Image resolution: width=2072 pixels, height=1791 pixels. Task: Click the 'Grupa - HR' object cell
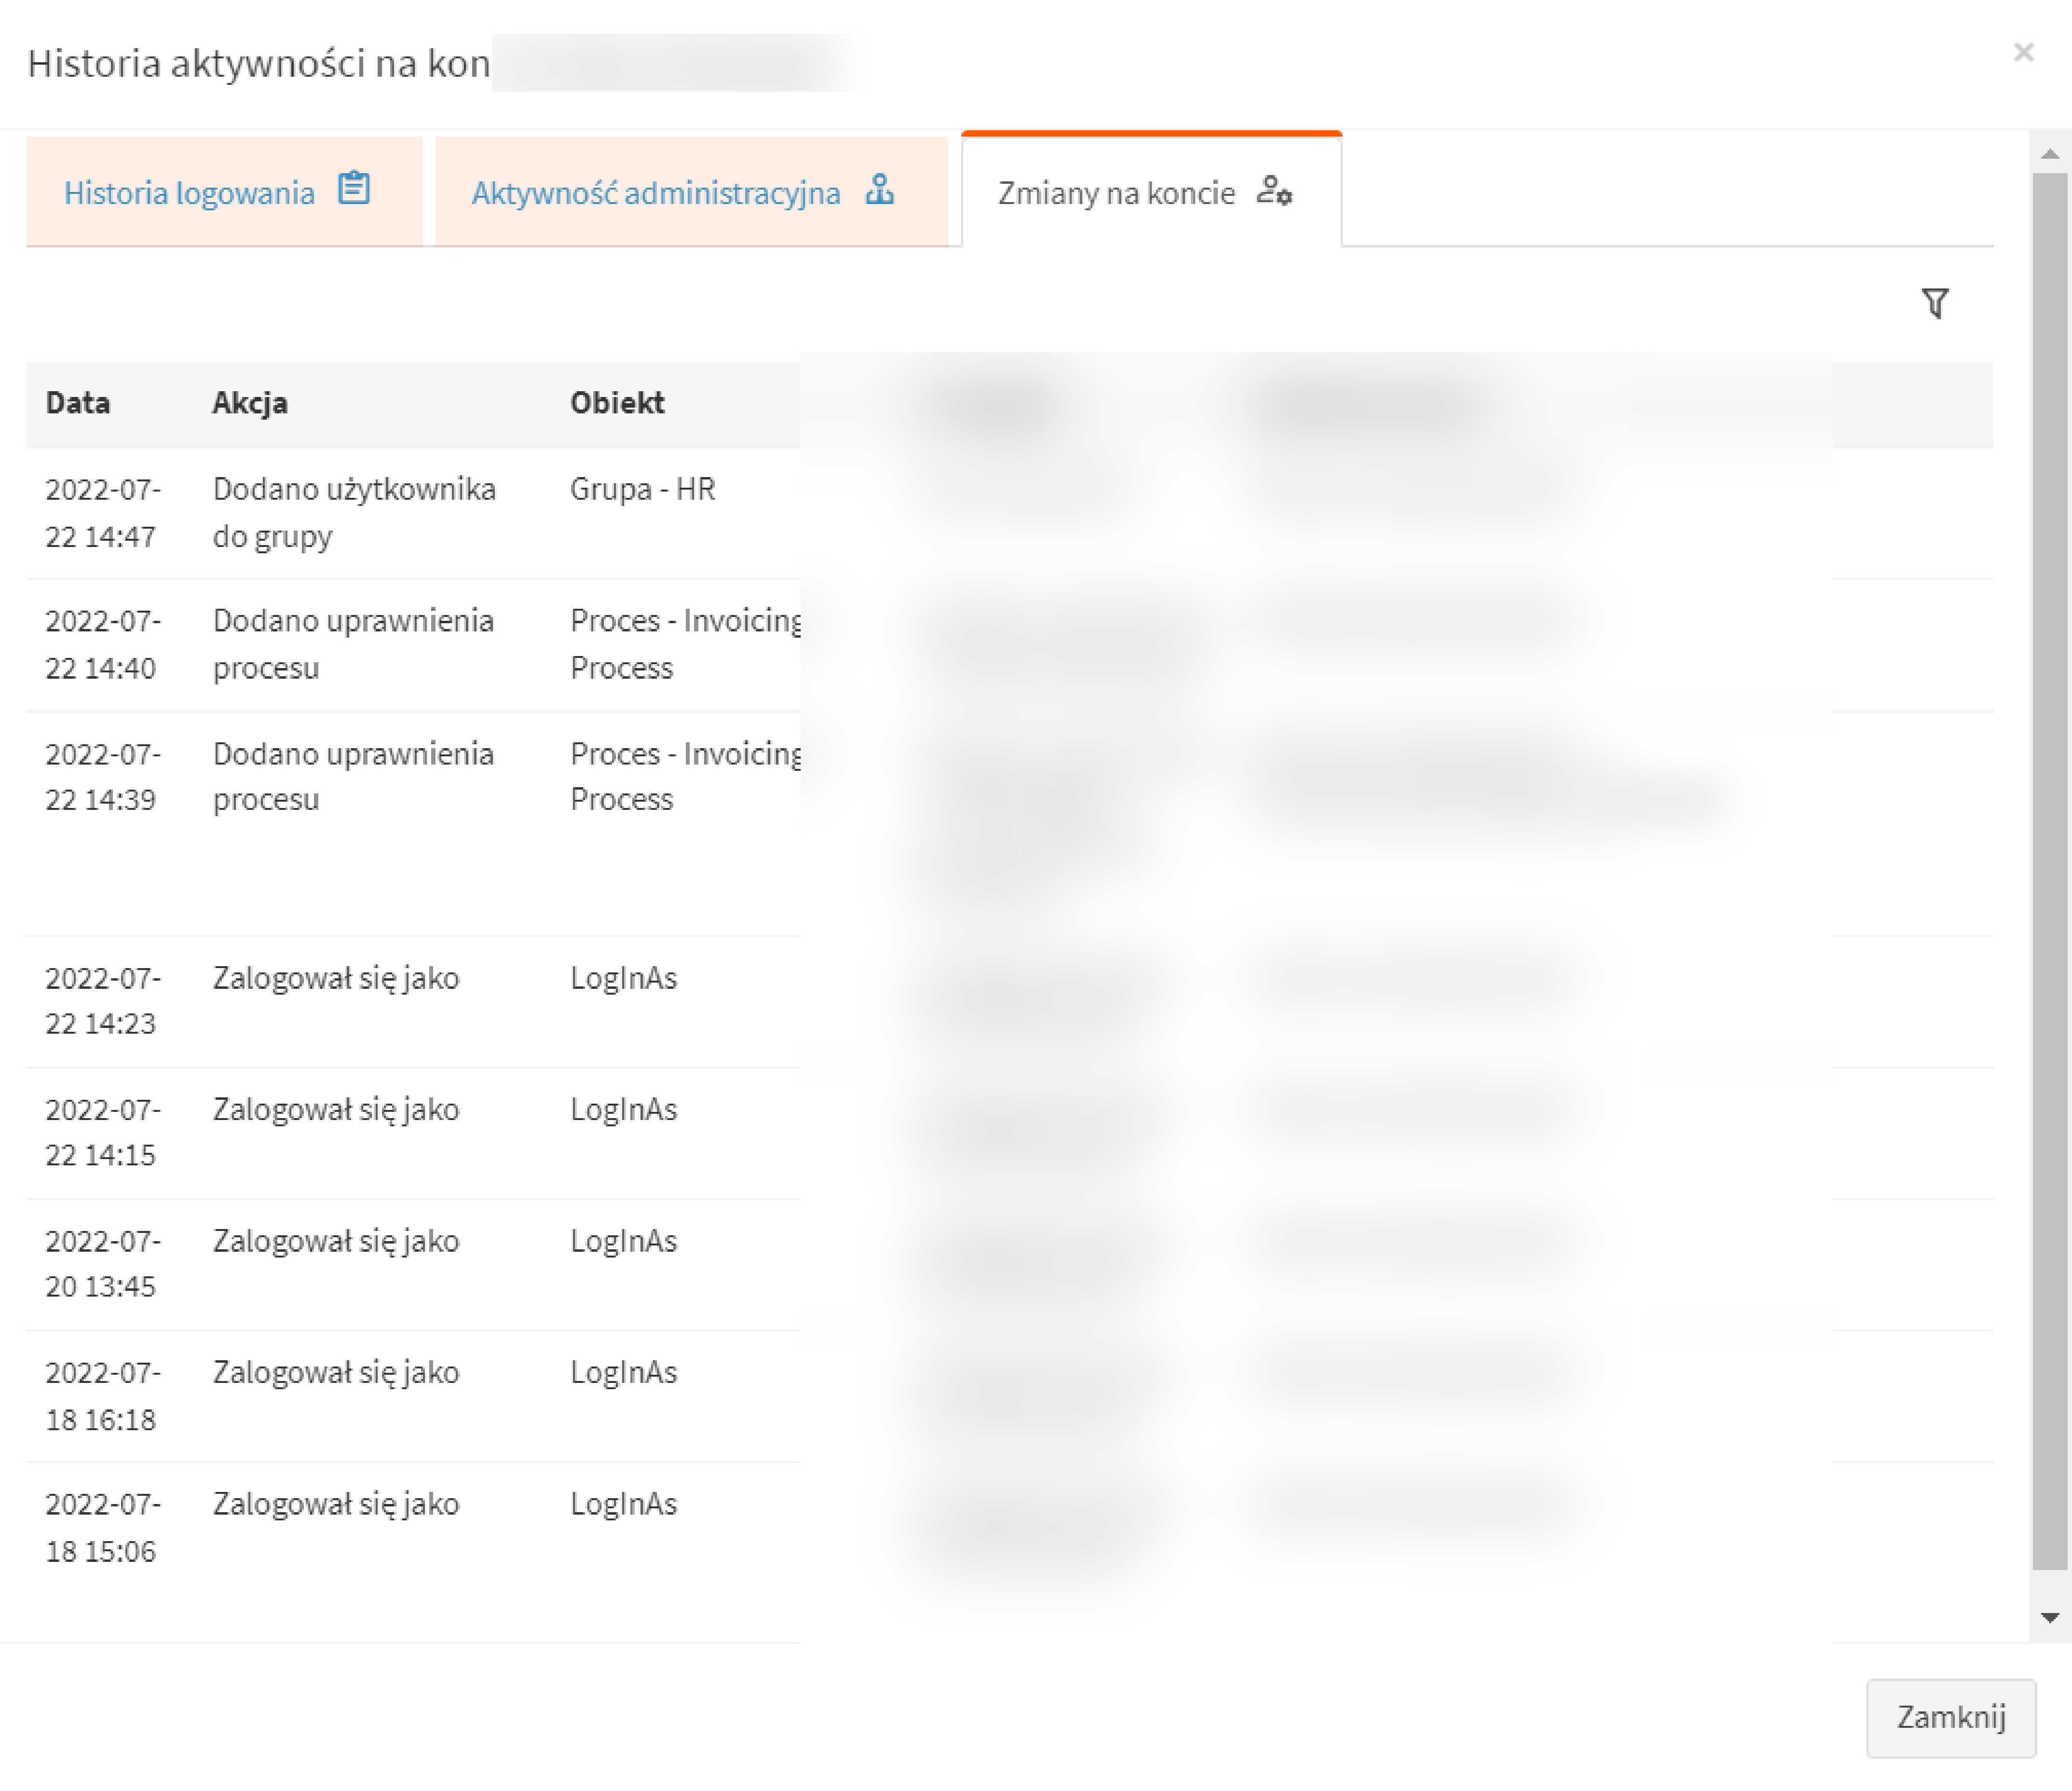click(x=643, y=489)
